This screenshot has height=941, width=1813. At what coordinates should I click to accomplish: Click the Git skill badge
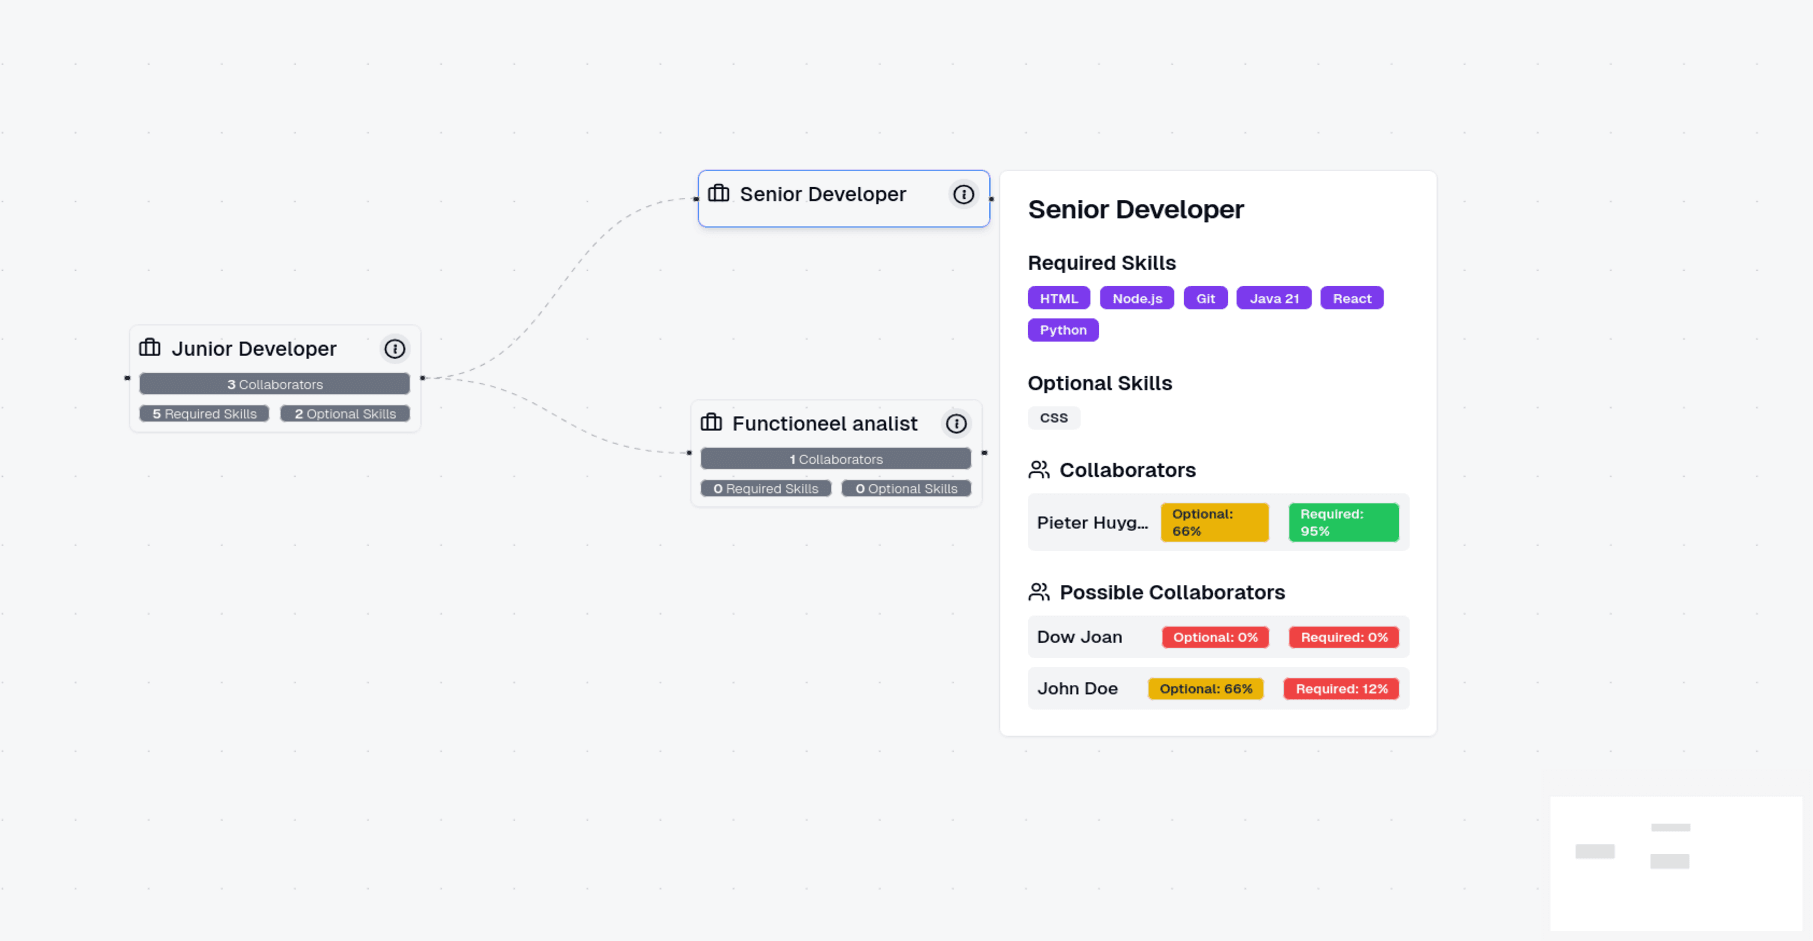pyautogui.click(x=1205, y=299)
